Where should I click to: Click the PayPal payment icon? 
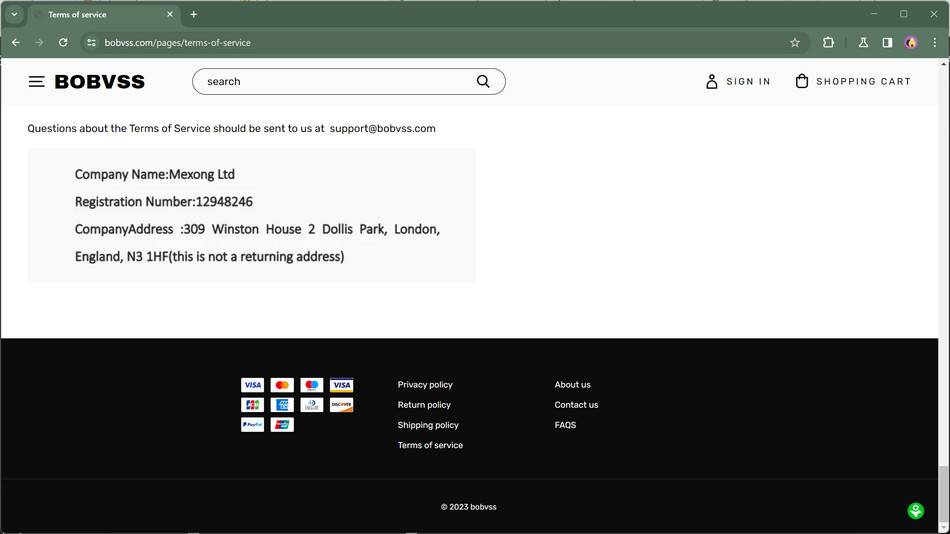[252, 425]
